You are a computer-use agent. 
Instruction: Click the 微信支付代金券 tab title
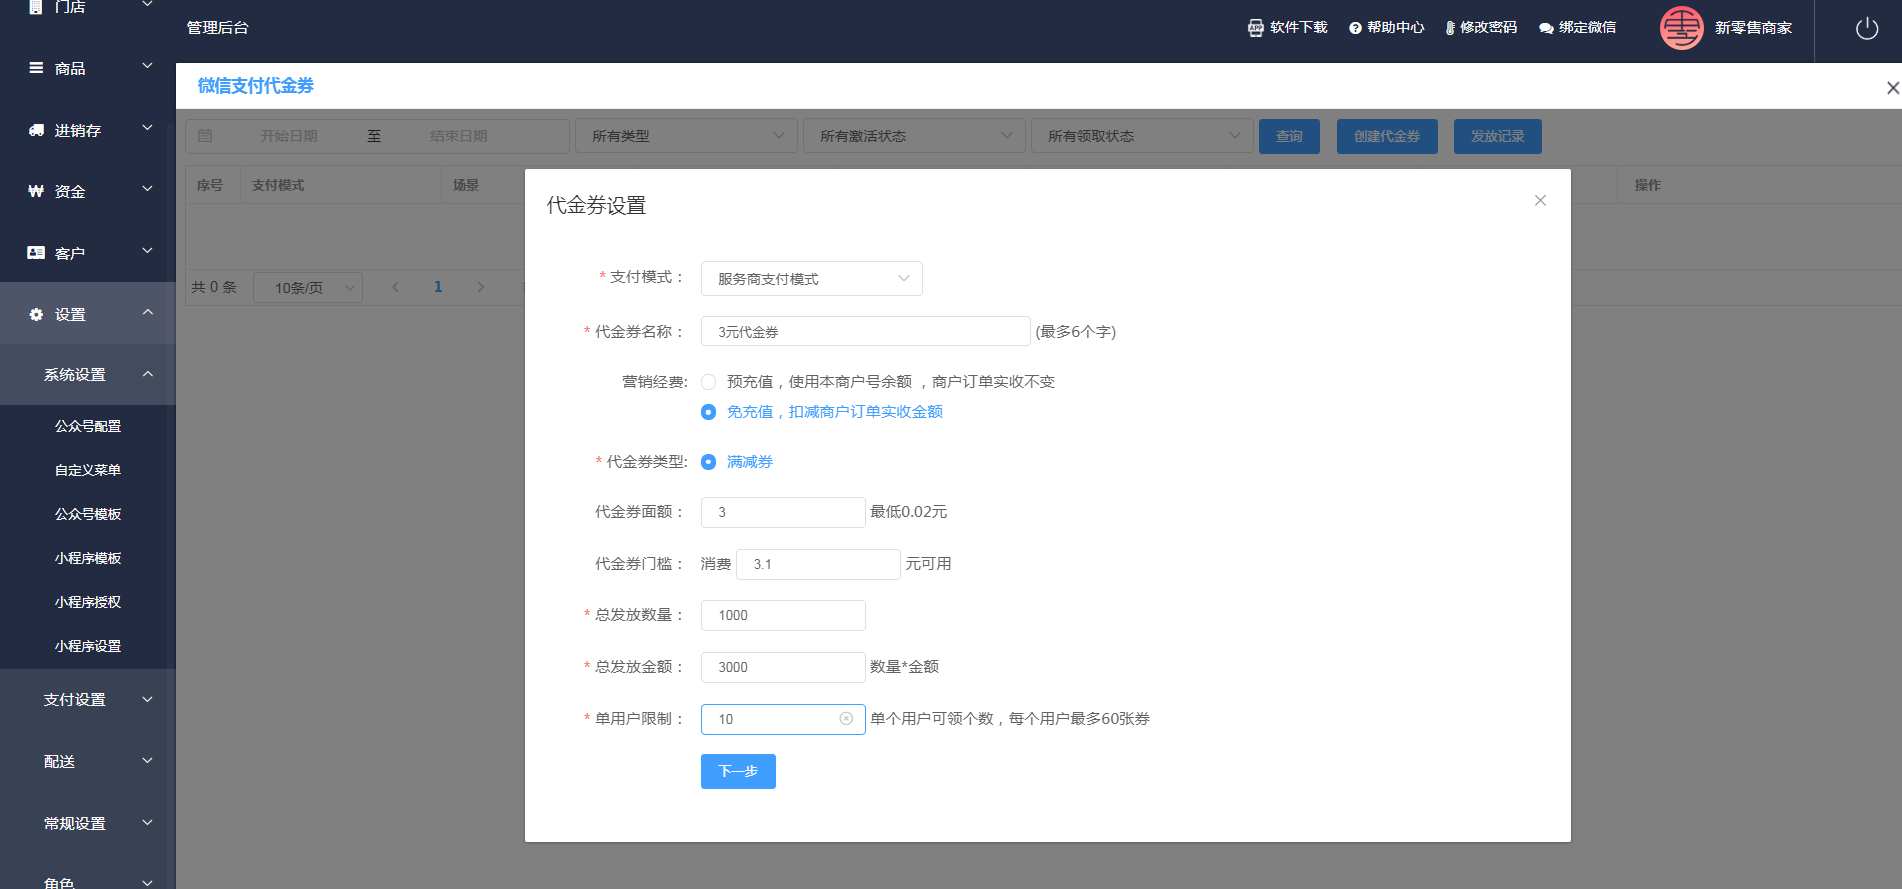point(256,86)
